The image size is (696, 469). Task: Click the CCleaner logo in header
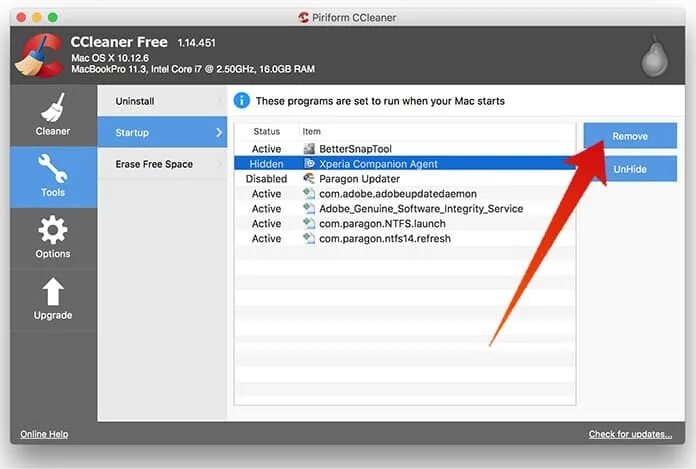(x=39, y=55)
